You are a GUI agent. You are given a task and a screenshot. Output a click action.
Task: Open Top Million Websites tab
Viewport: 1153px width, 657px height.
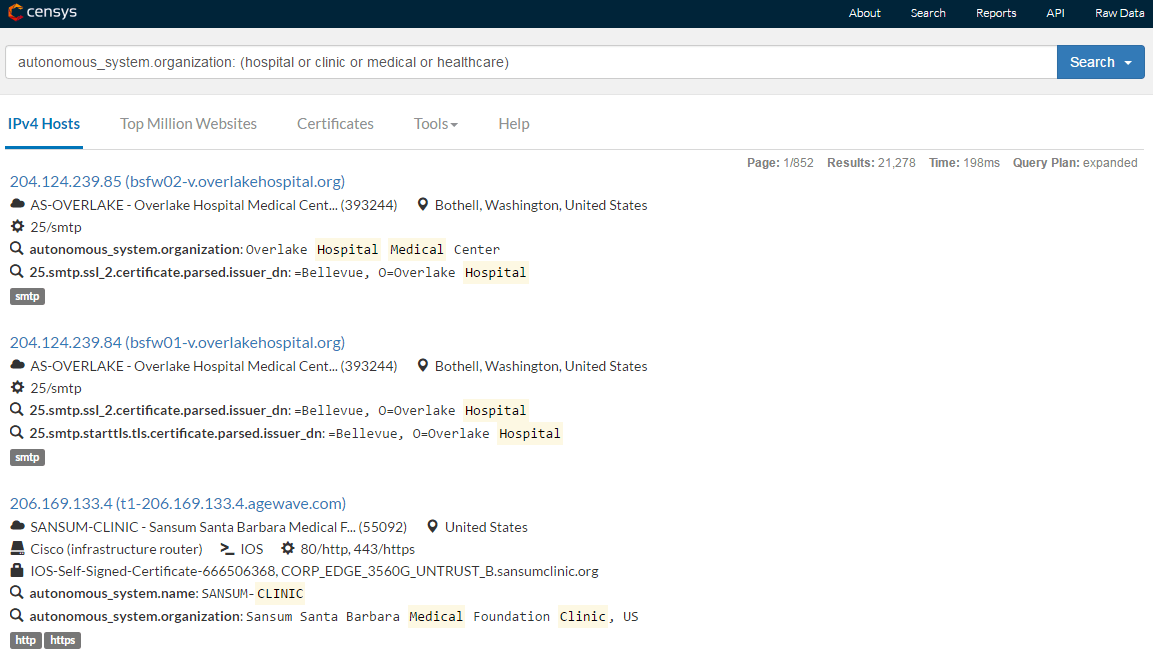[x=188, y=124]
